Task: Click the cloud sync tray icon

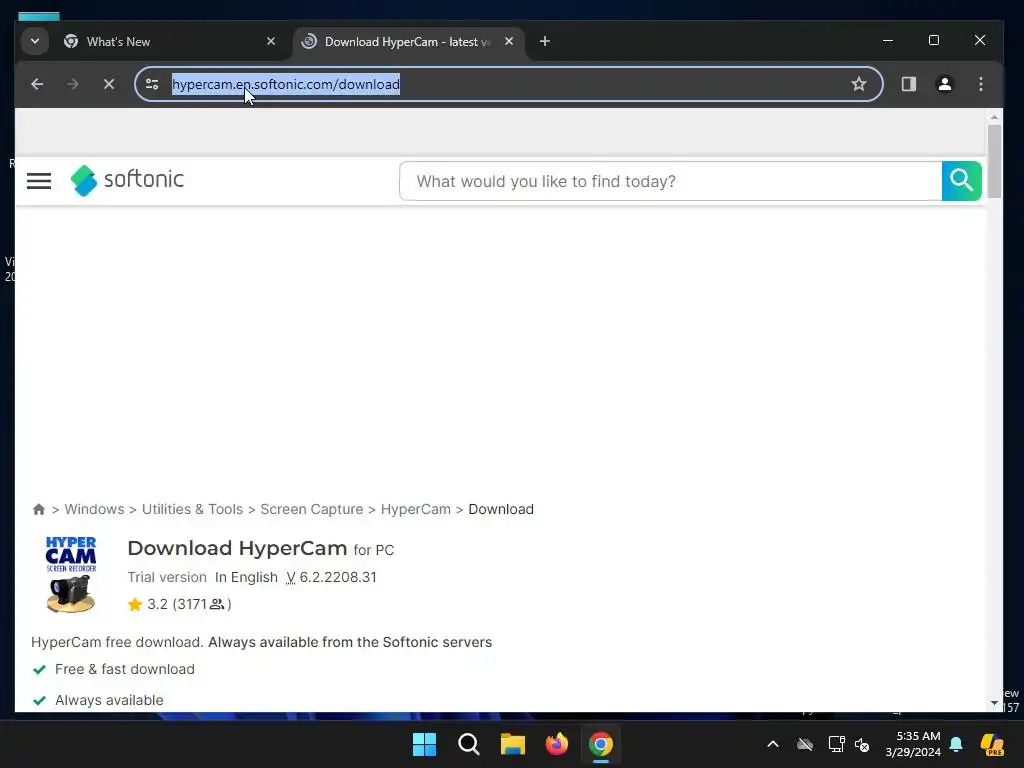Action: point(805,744)
